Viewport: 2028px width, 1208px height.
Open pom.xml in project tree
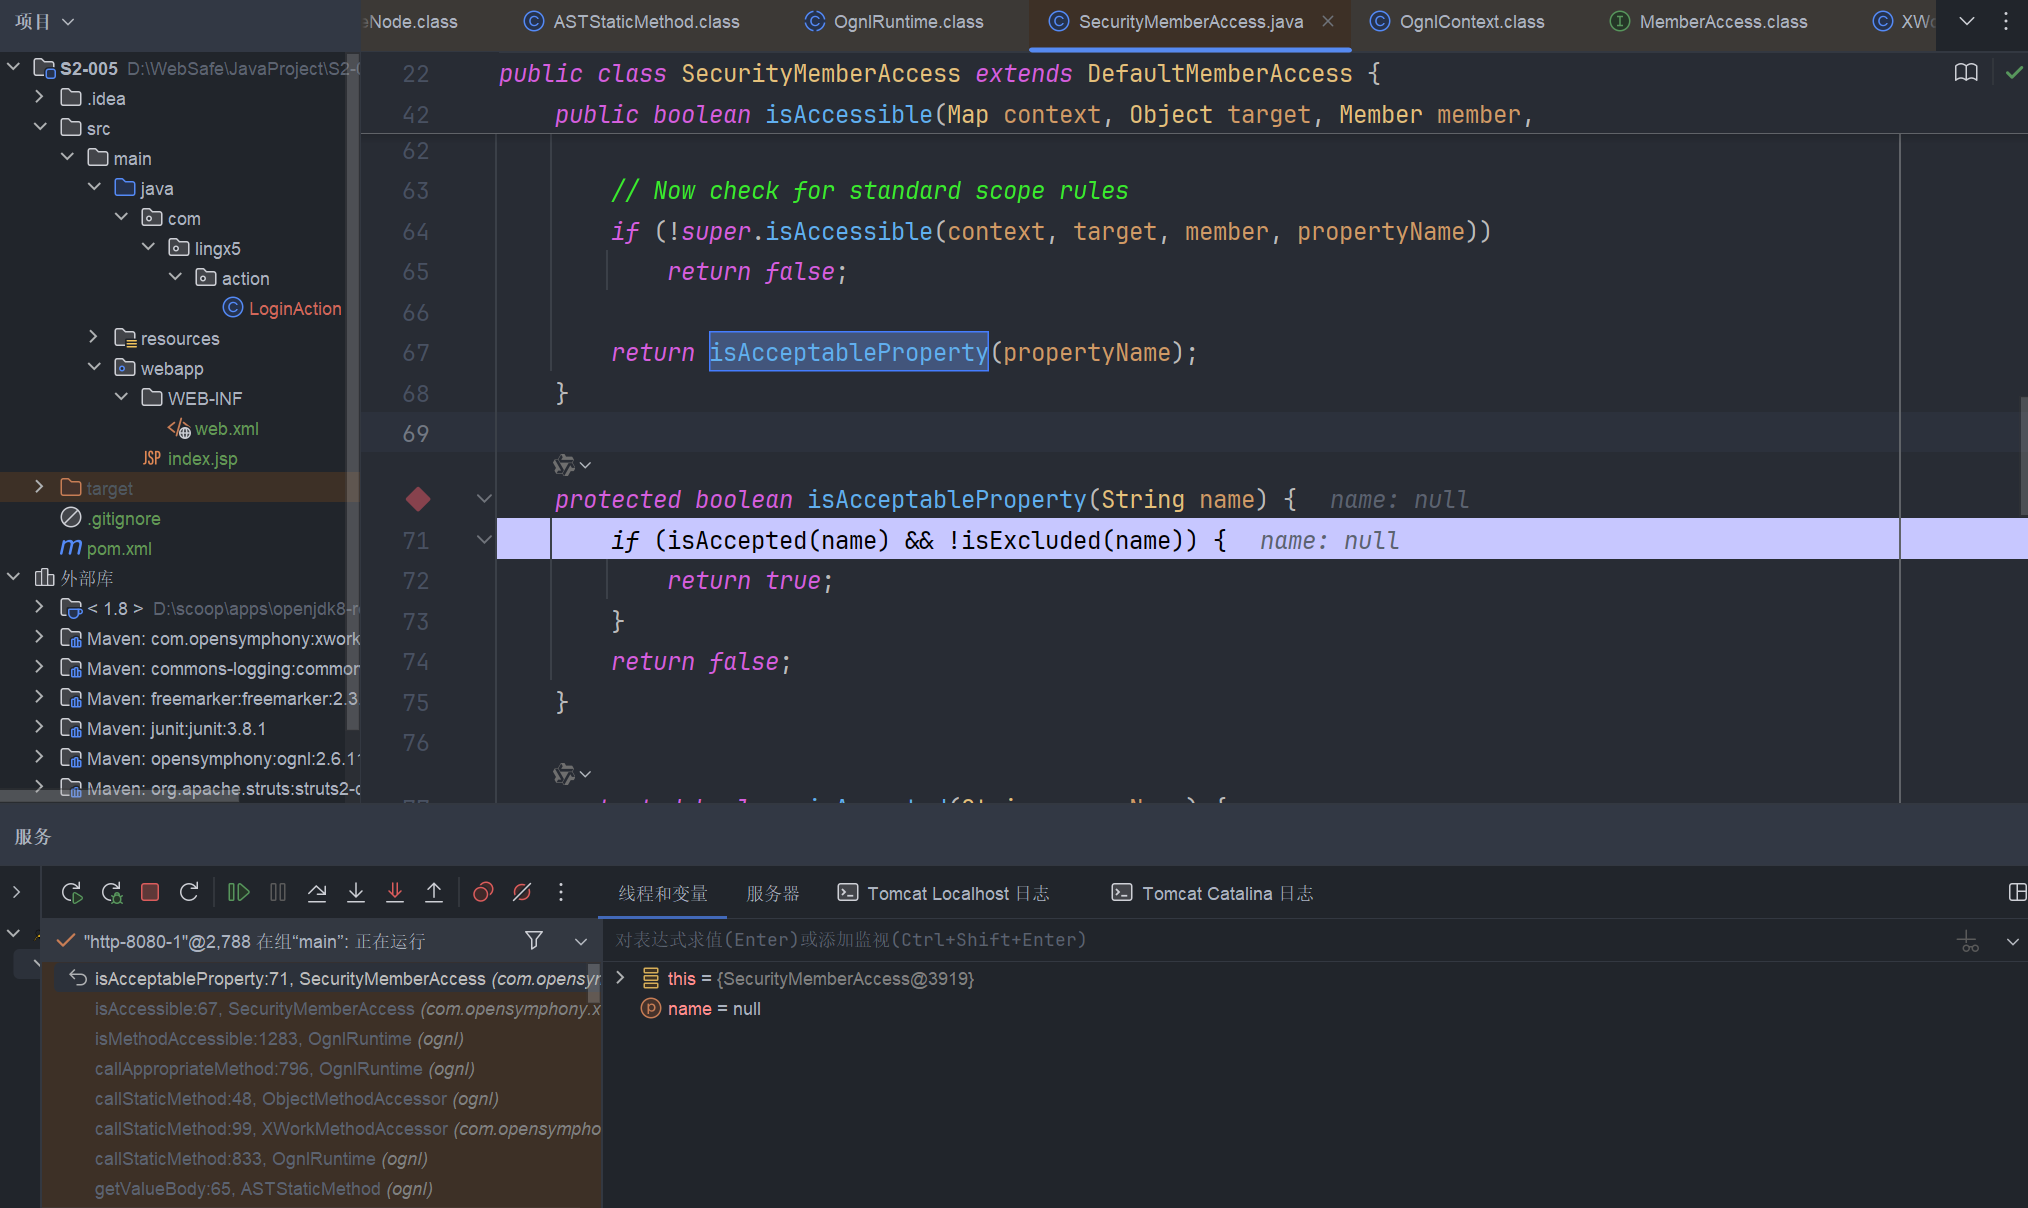[x=118, y=548]
